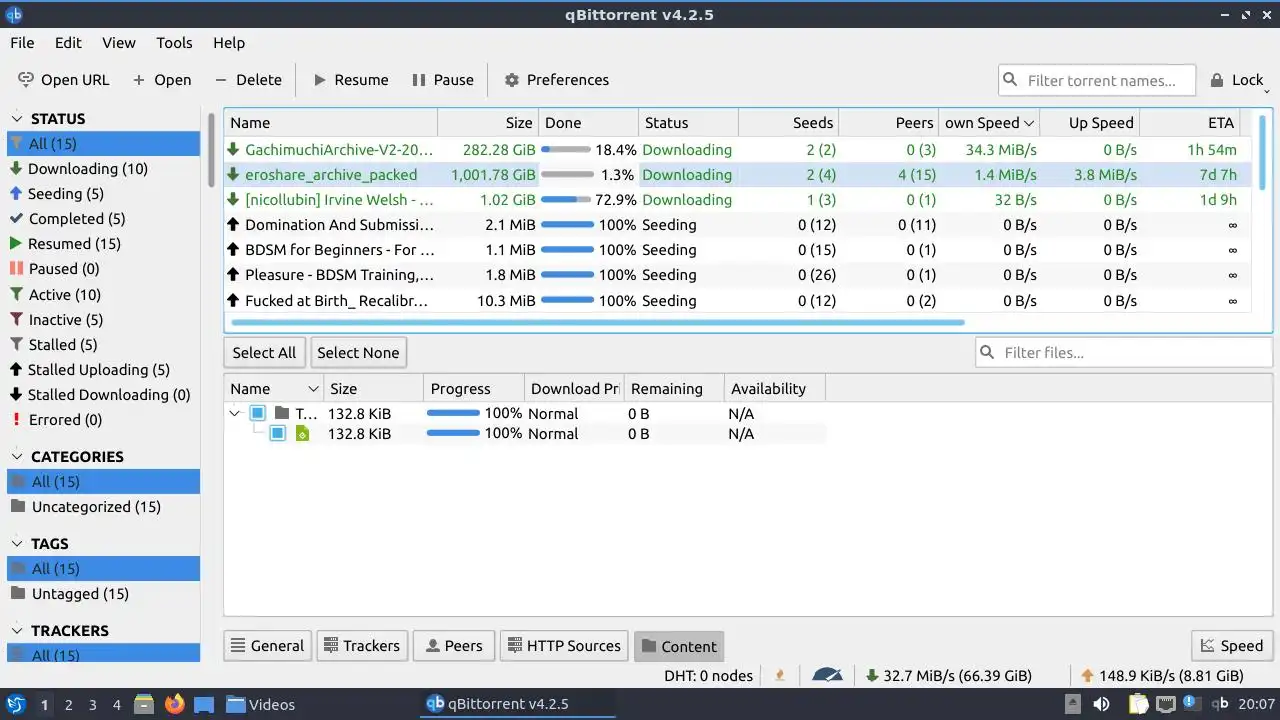Launch Firefox from the taskbar

point(175,704)
